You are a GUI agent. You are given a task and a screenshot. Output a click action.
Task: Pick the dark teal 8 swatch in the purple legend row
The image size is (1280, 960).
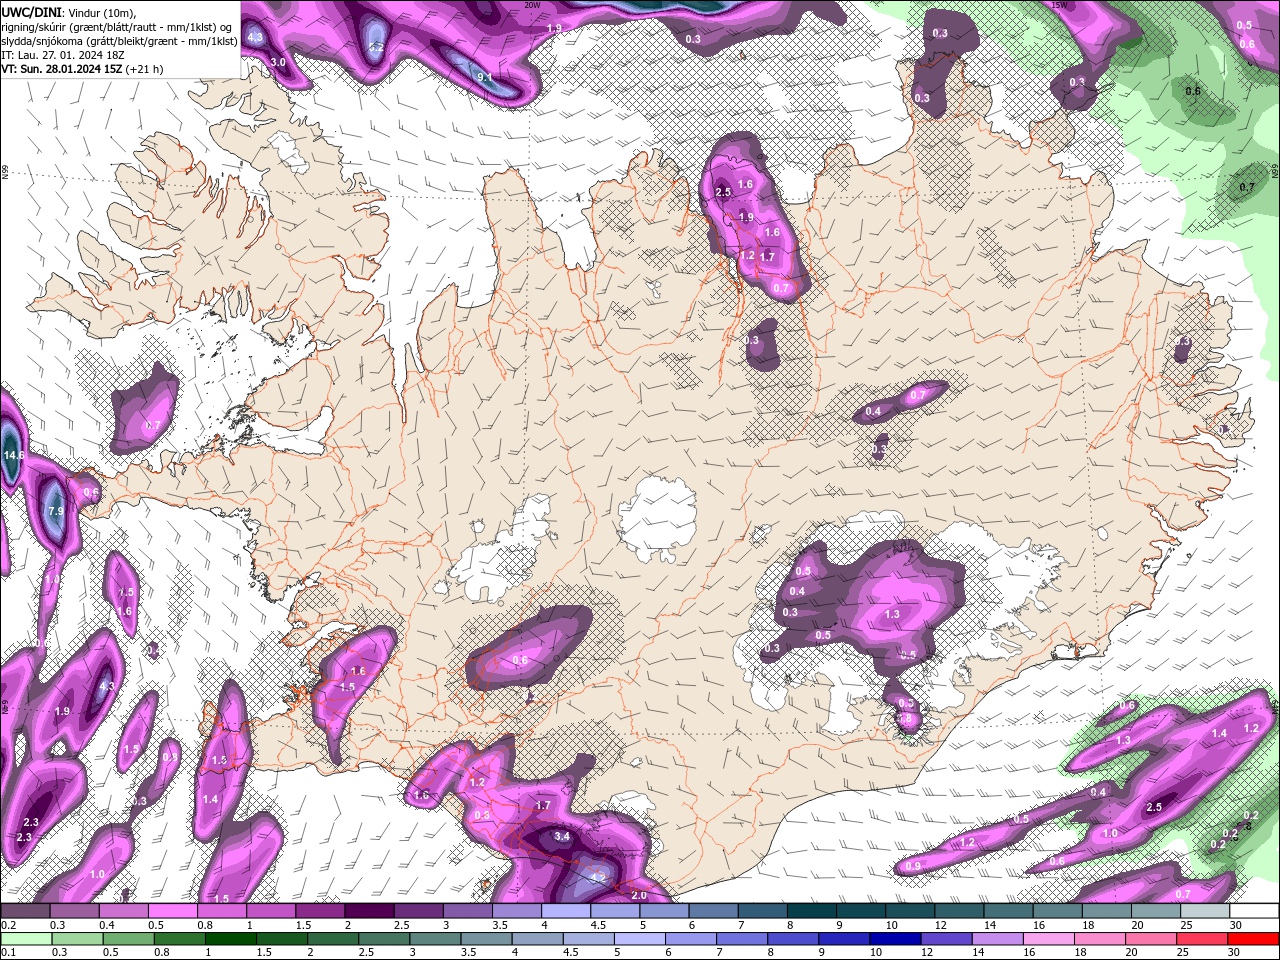pos(812,911)
